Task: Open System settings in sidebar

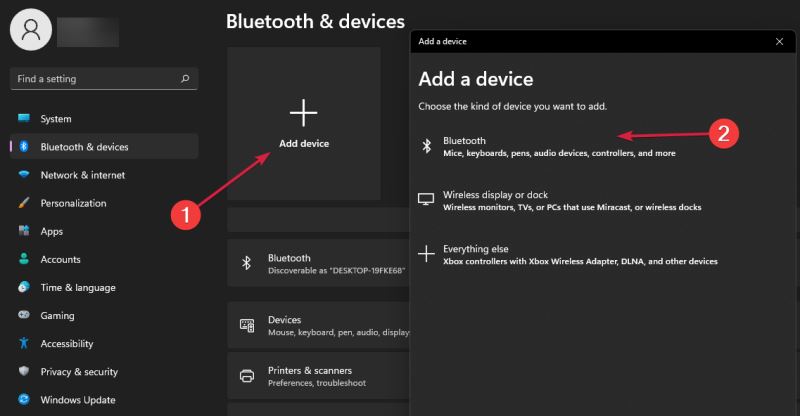Action: tap(56, 119)
